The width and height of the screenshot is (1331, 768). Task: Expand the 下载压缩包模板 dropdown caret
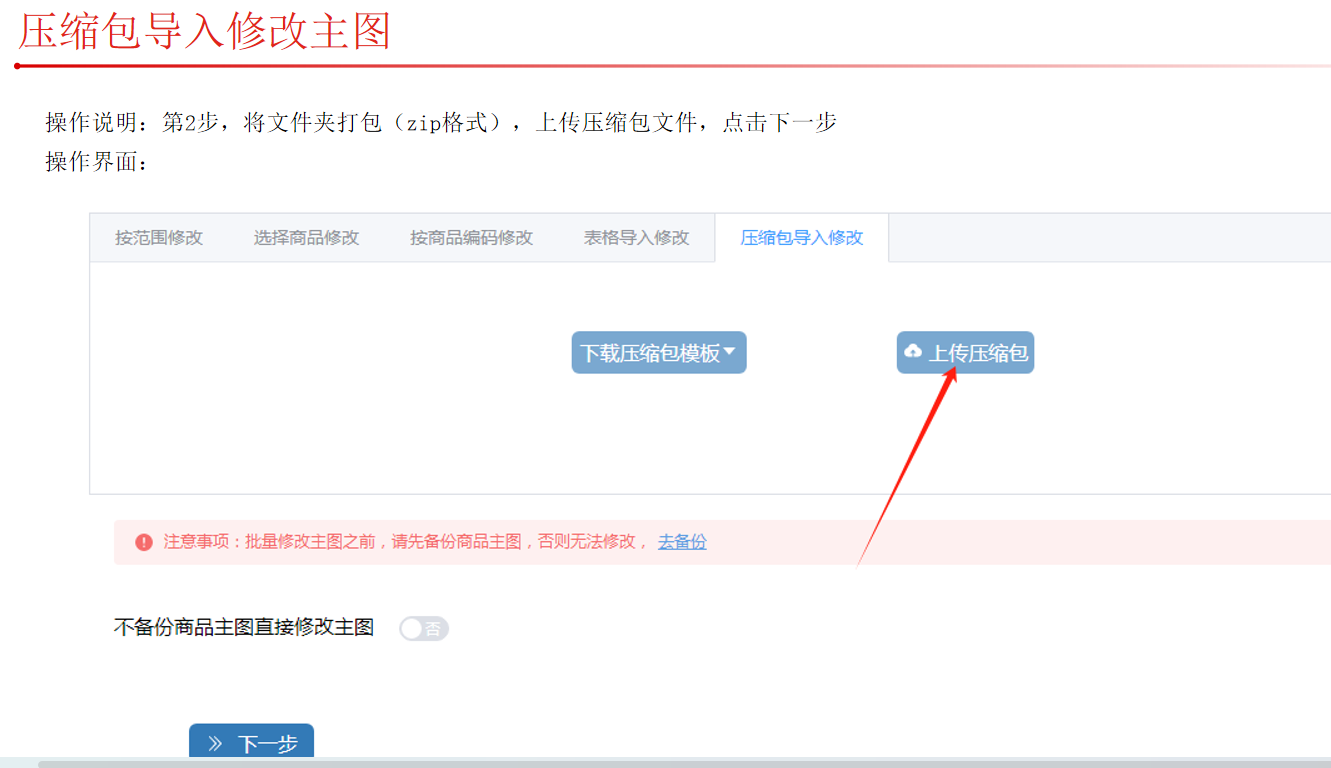tap(729, 352)
